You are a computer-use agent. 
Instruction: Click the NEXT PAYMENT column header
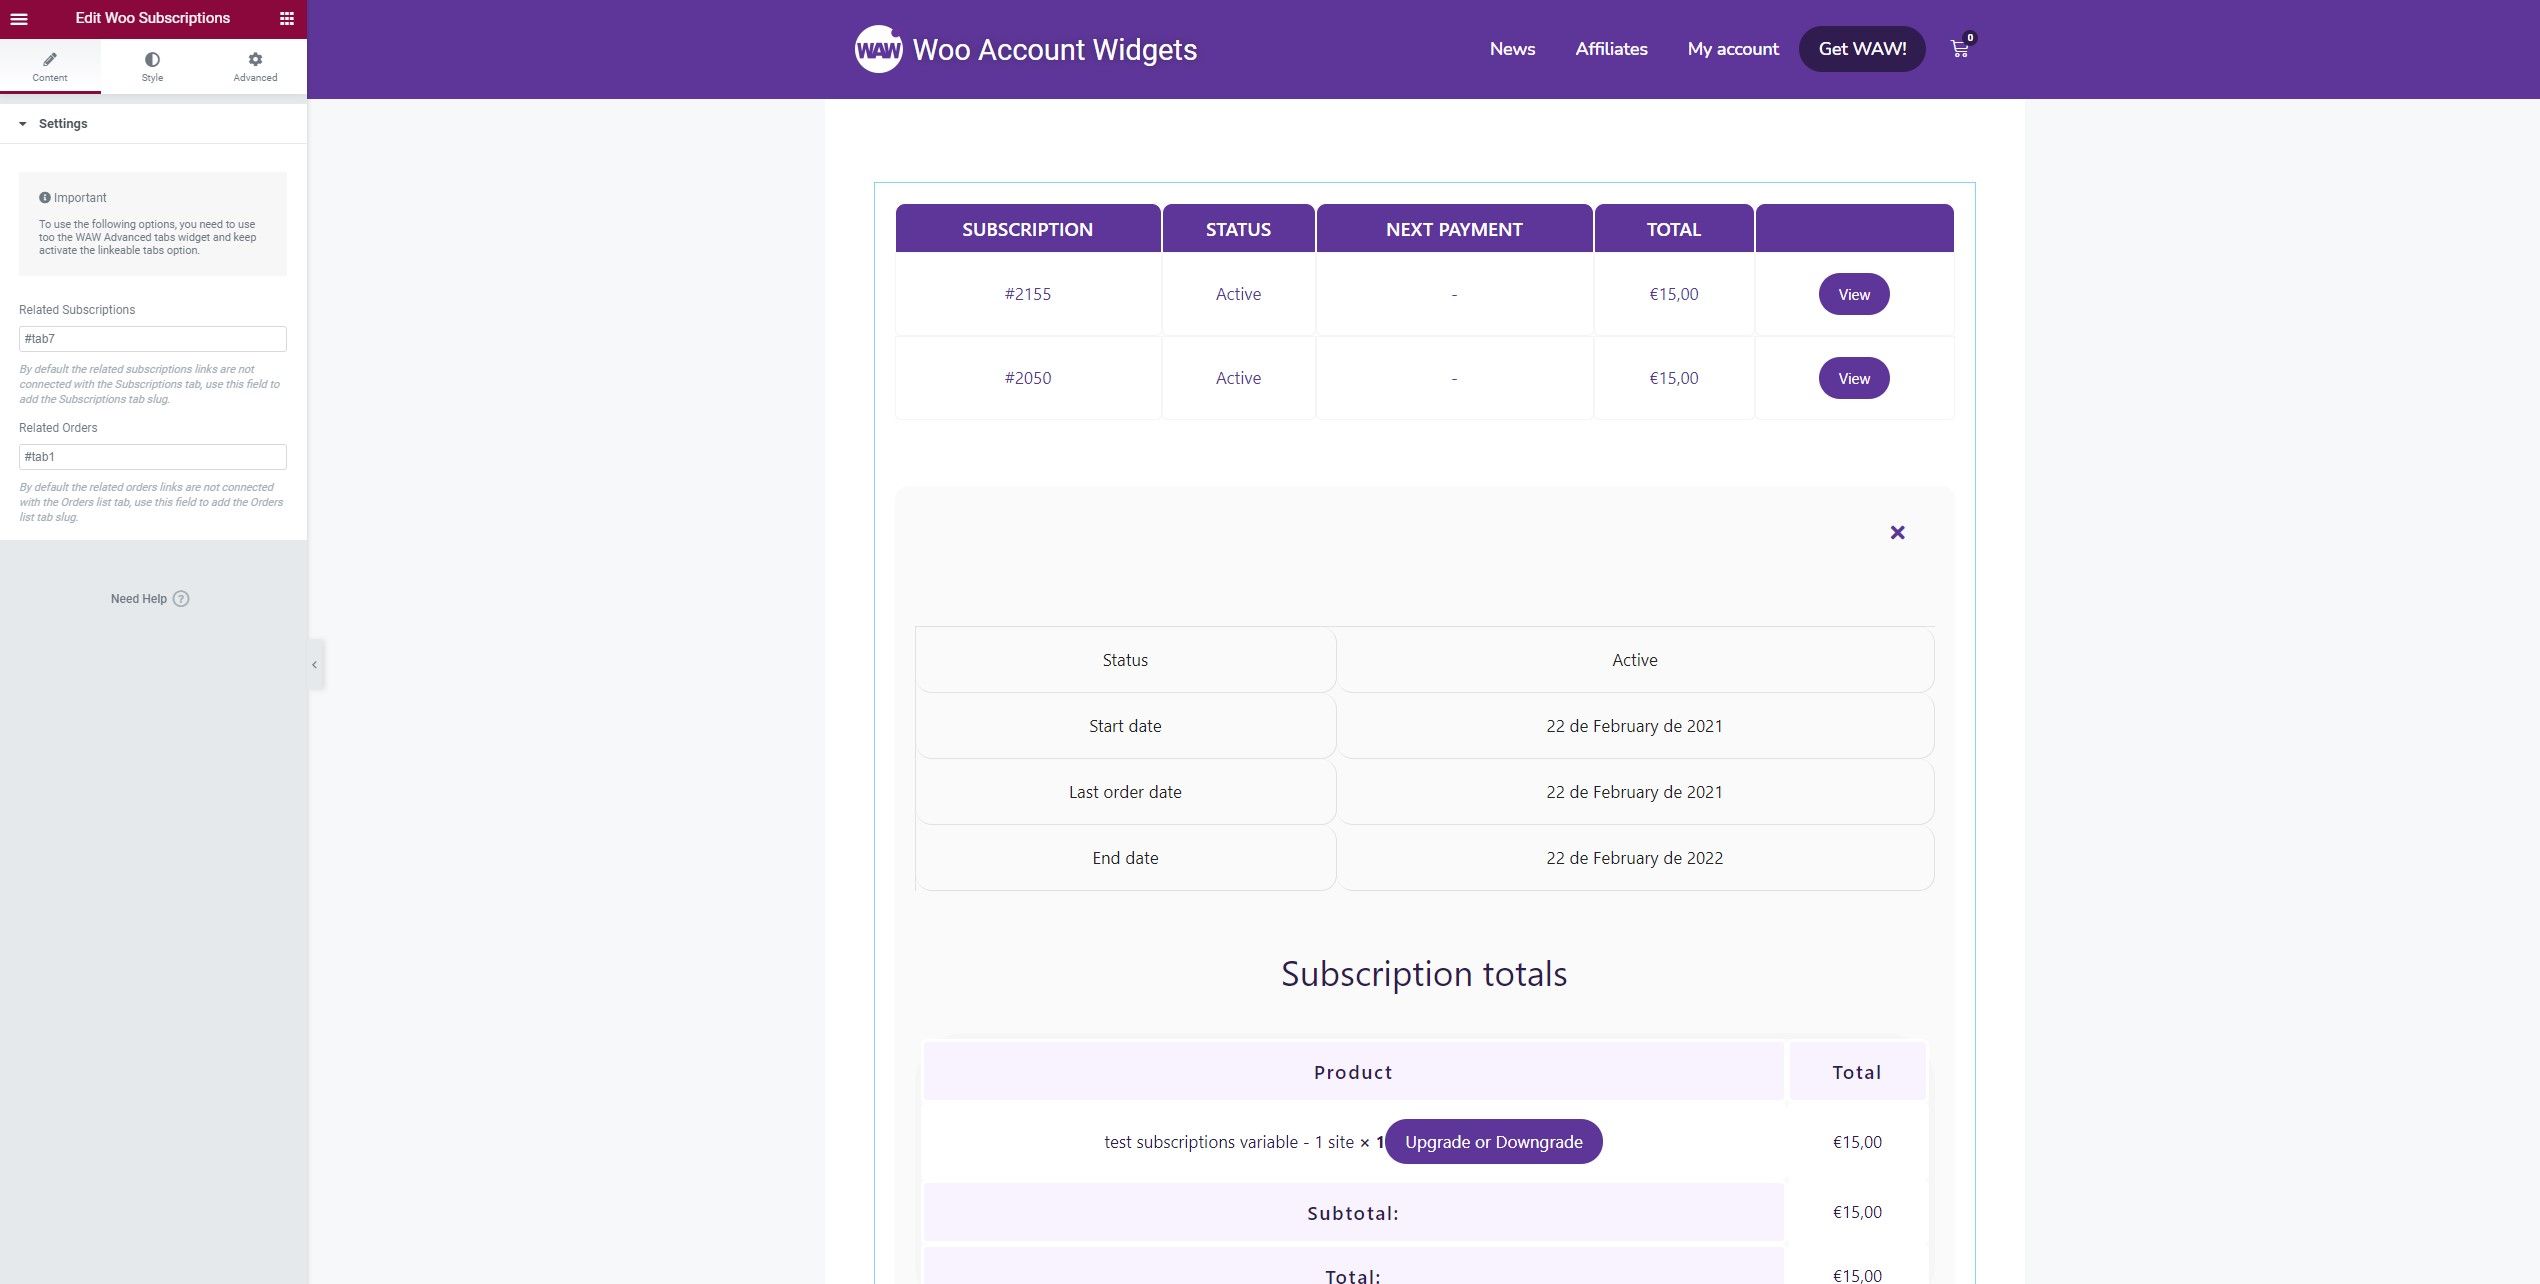click(1454, 229)
